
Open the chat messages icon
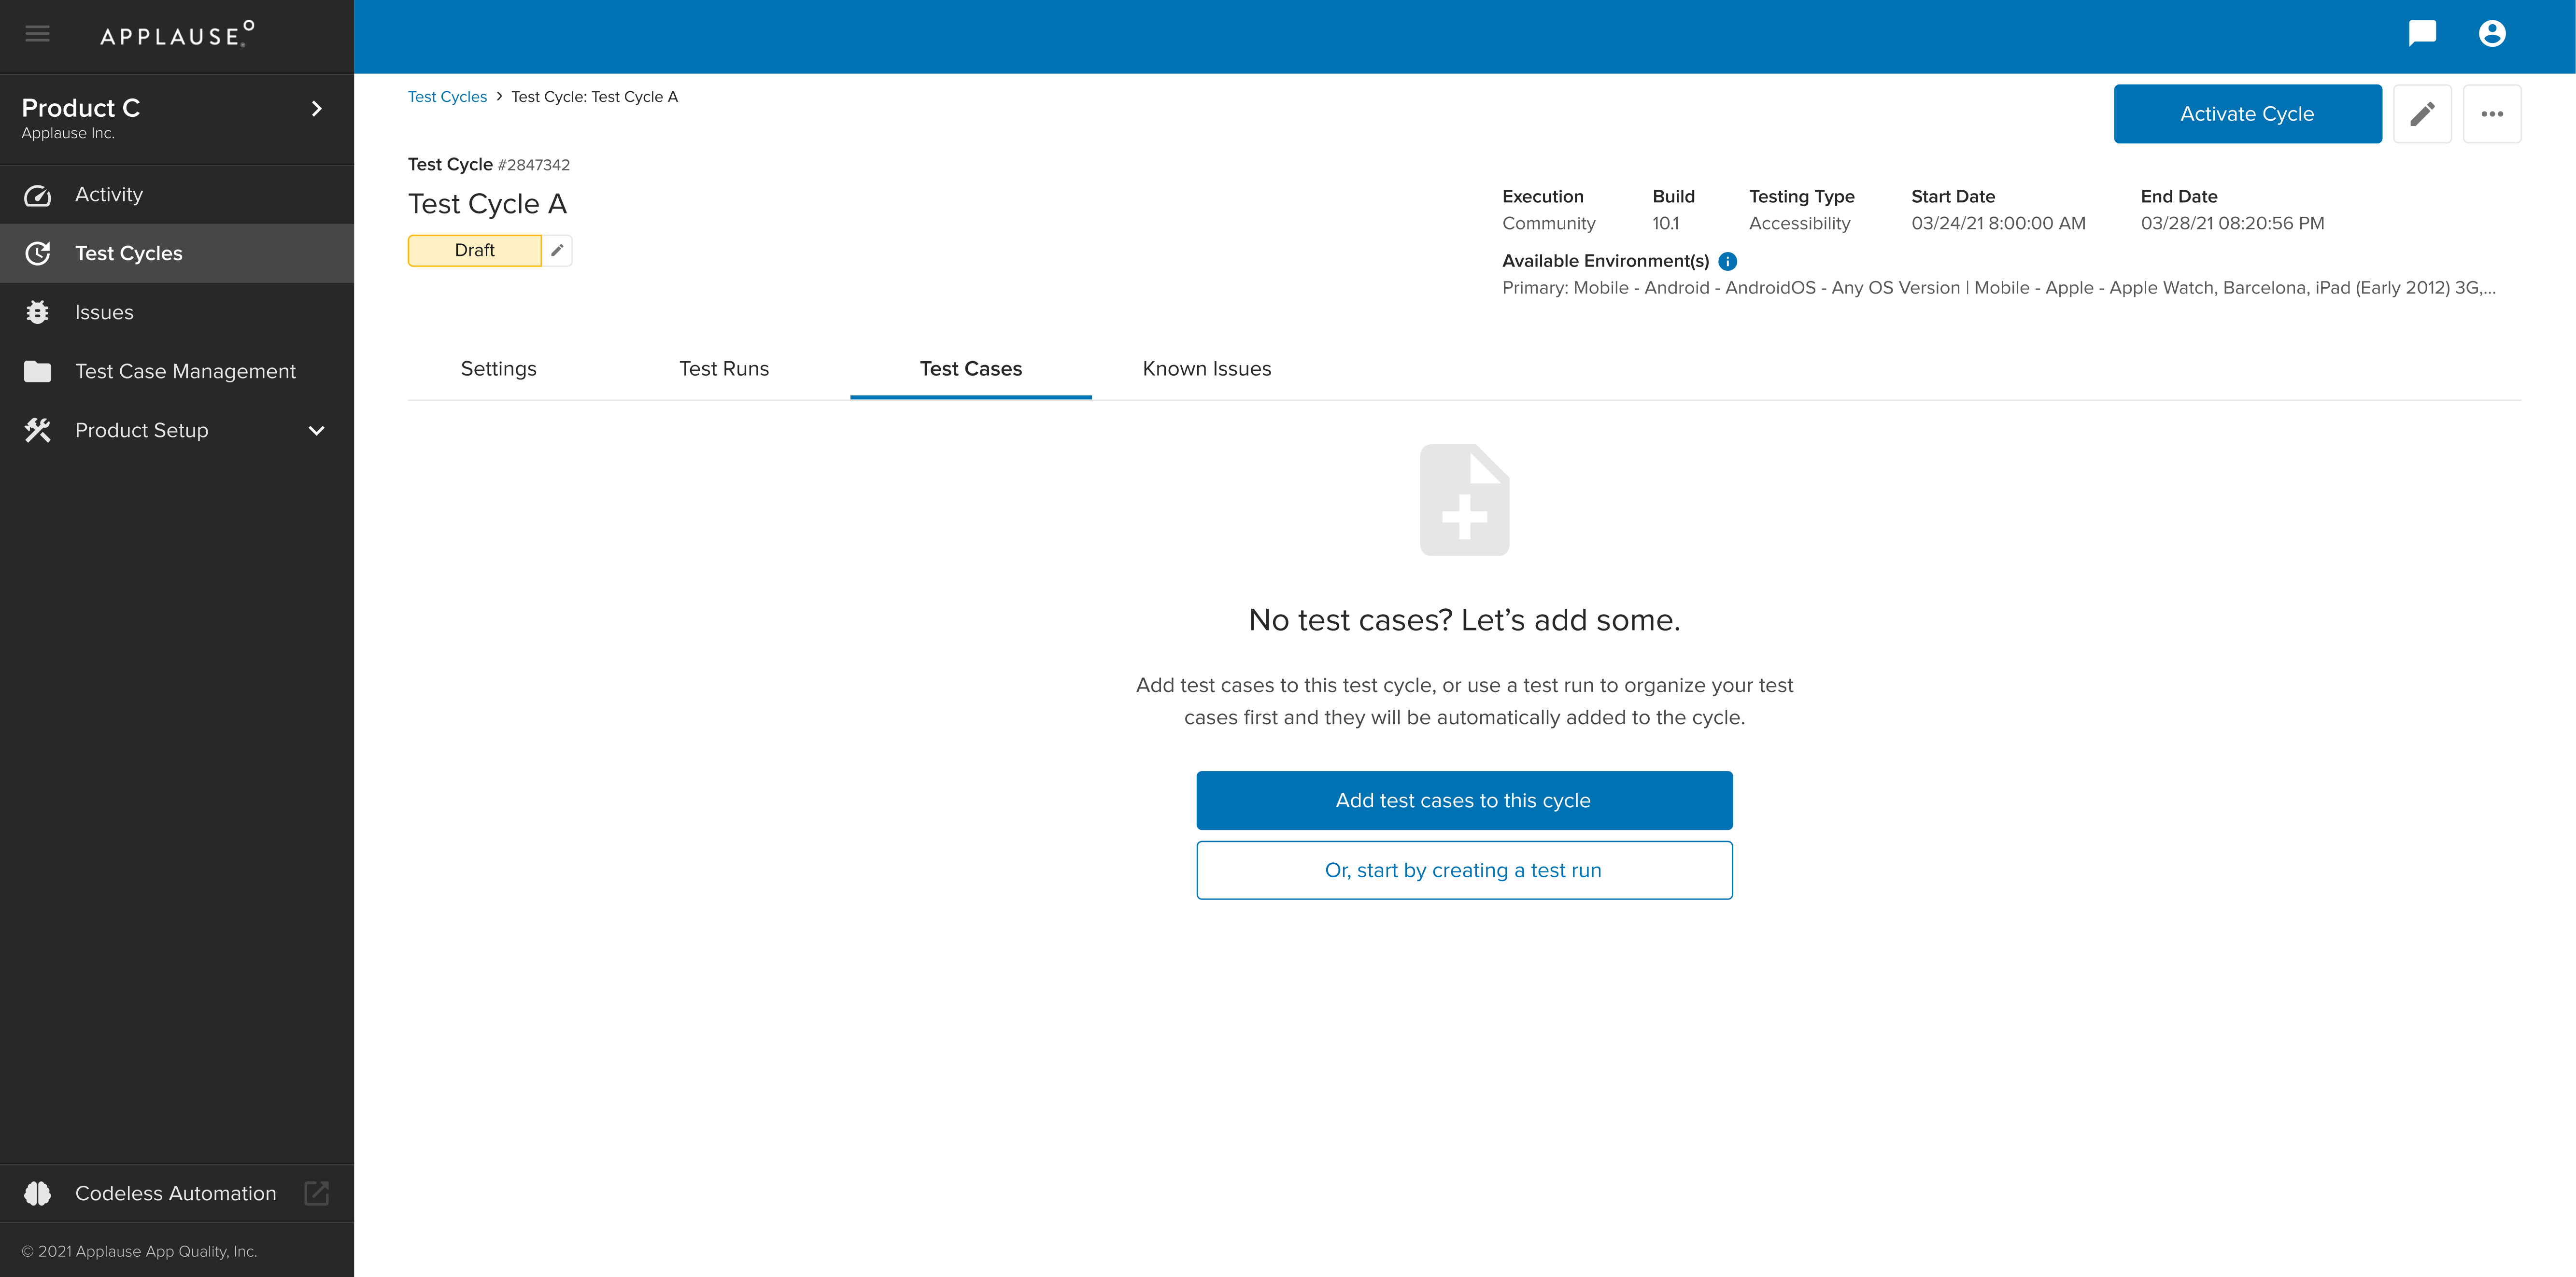[x=2422, y=34]
